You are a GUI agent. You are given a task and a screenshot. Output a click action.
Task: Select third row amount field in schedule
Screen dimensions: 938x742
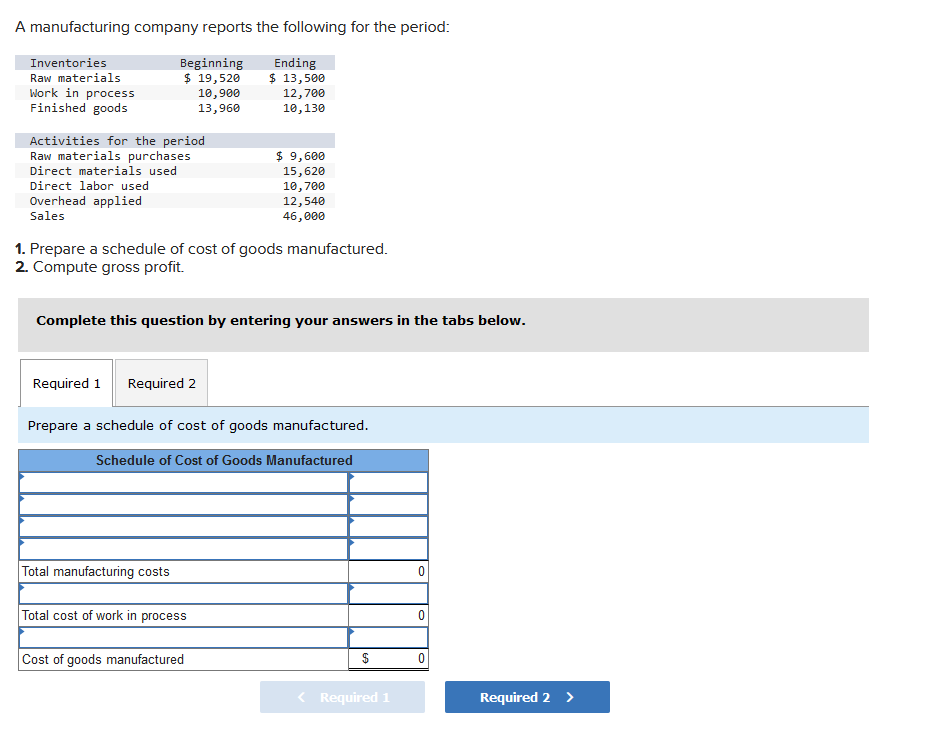click(388, 527)
